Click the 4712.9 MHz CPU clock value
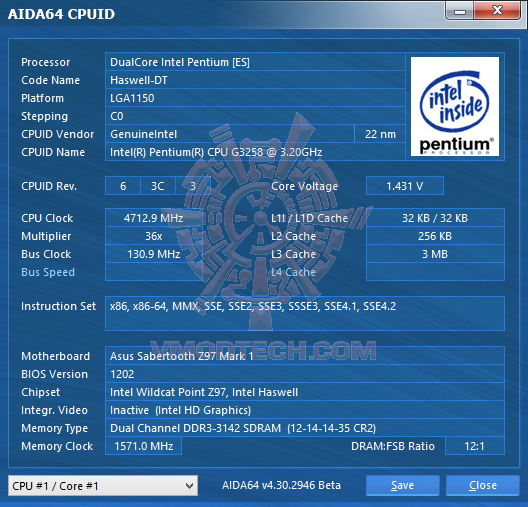Image resolution: width=528 pixels, height=507 pixels. point(154,218)
